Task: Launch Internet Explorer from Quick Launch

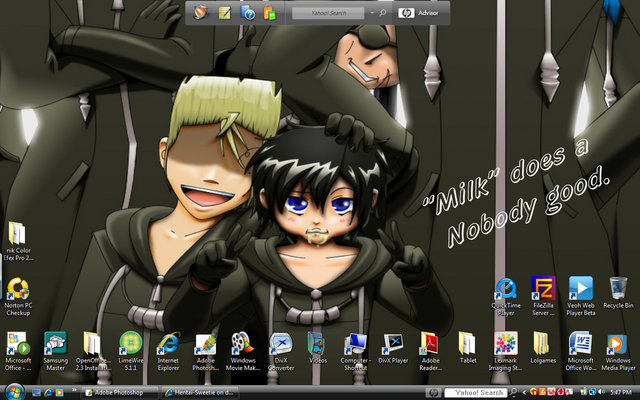Action: pyautogui.click(x=48, y=393)
